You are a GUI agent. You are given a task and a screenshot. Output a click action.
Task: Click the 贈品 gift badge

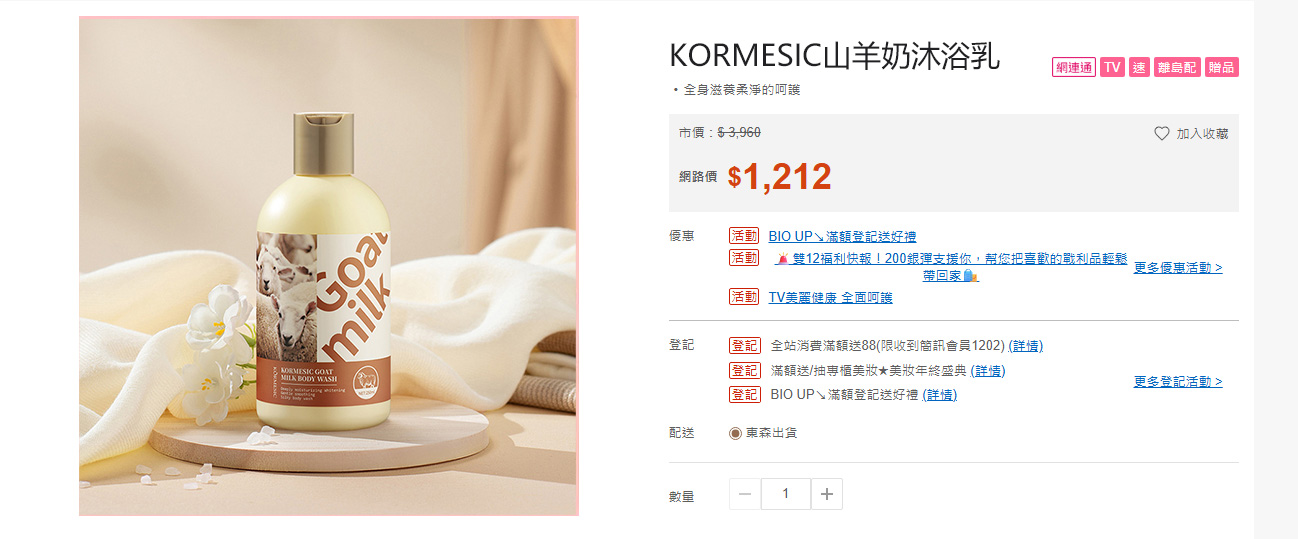(x=1222, y=68)
